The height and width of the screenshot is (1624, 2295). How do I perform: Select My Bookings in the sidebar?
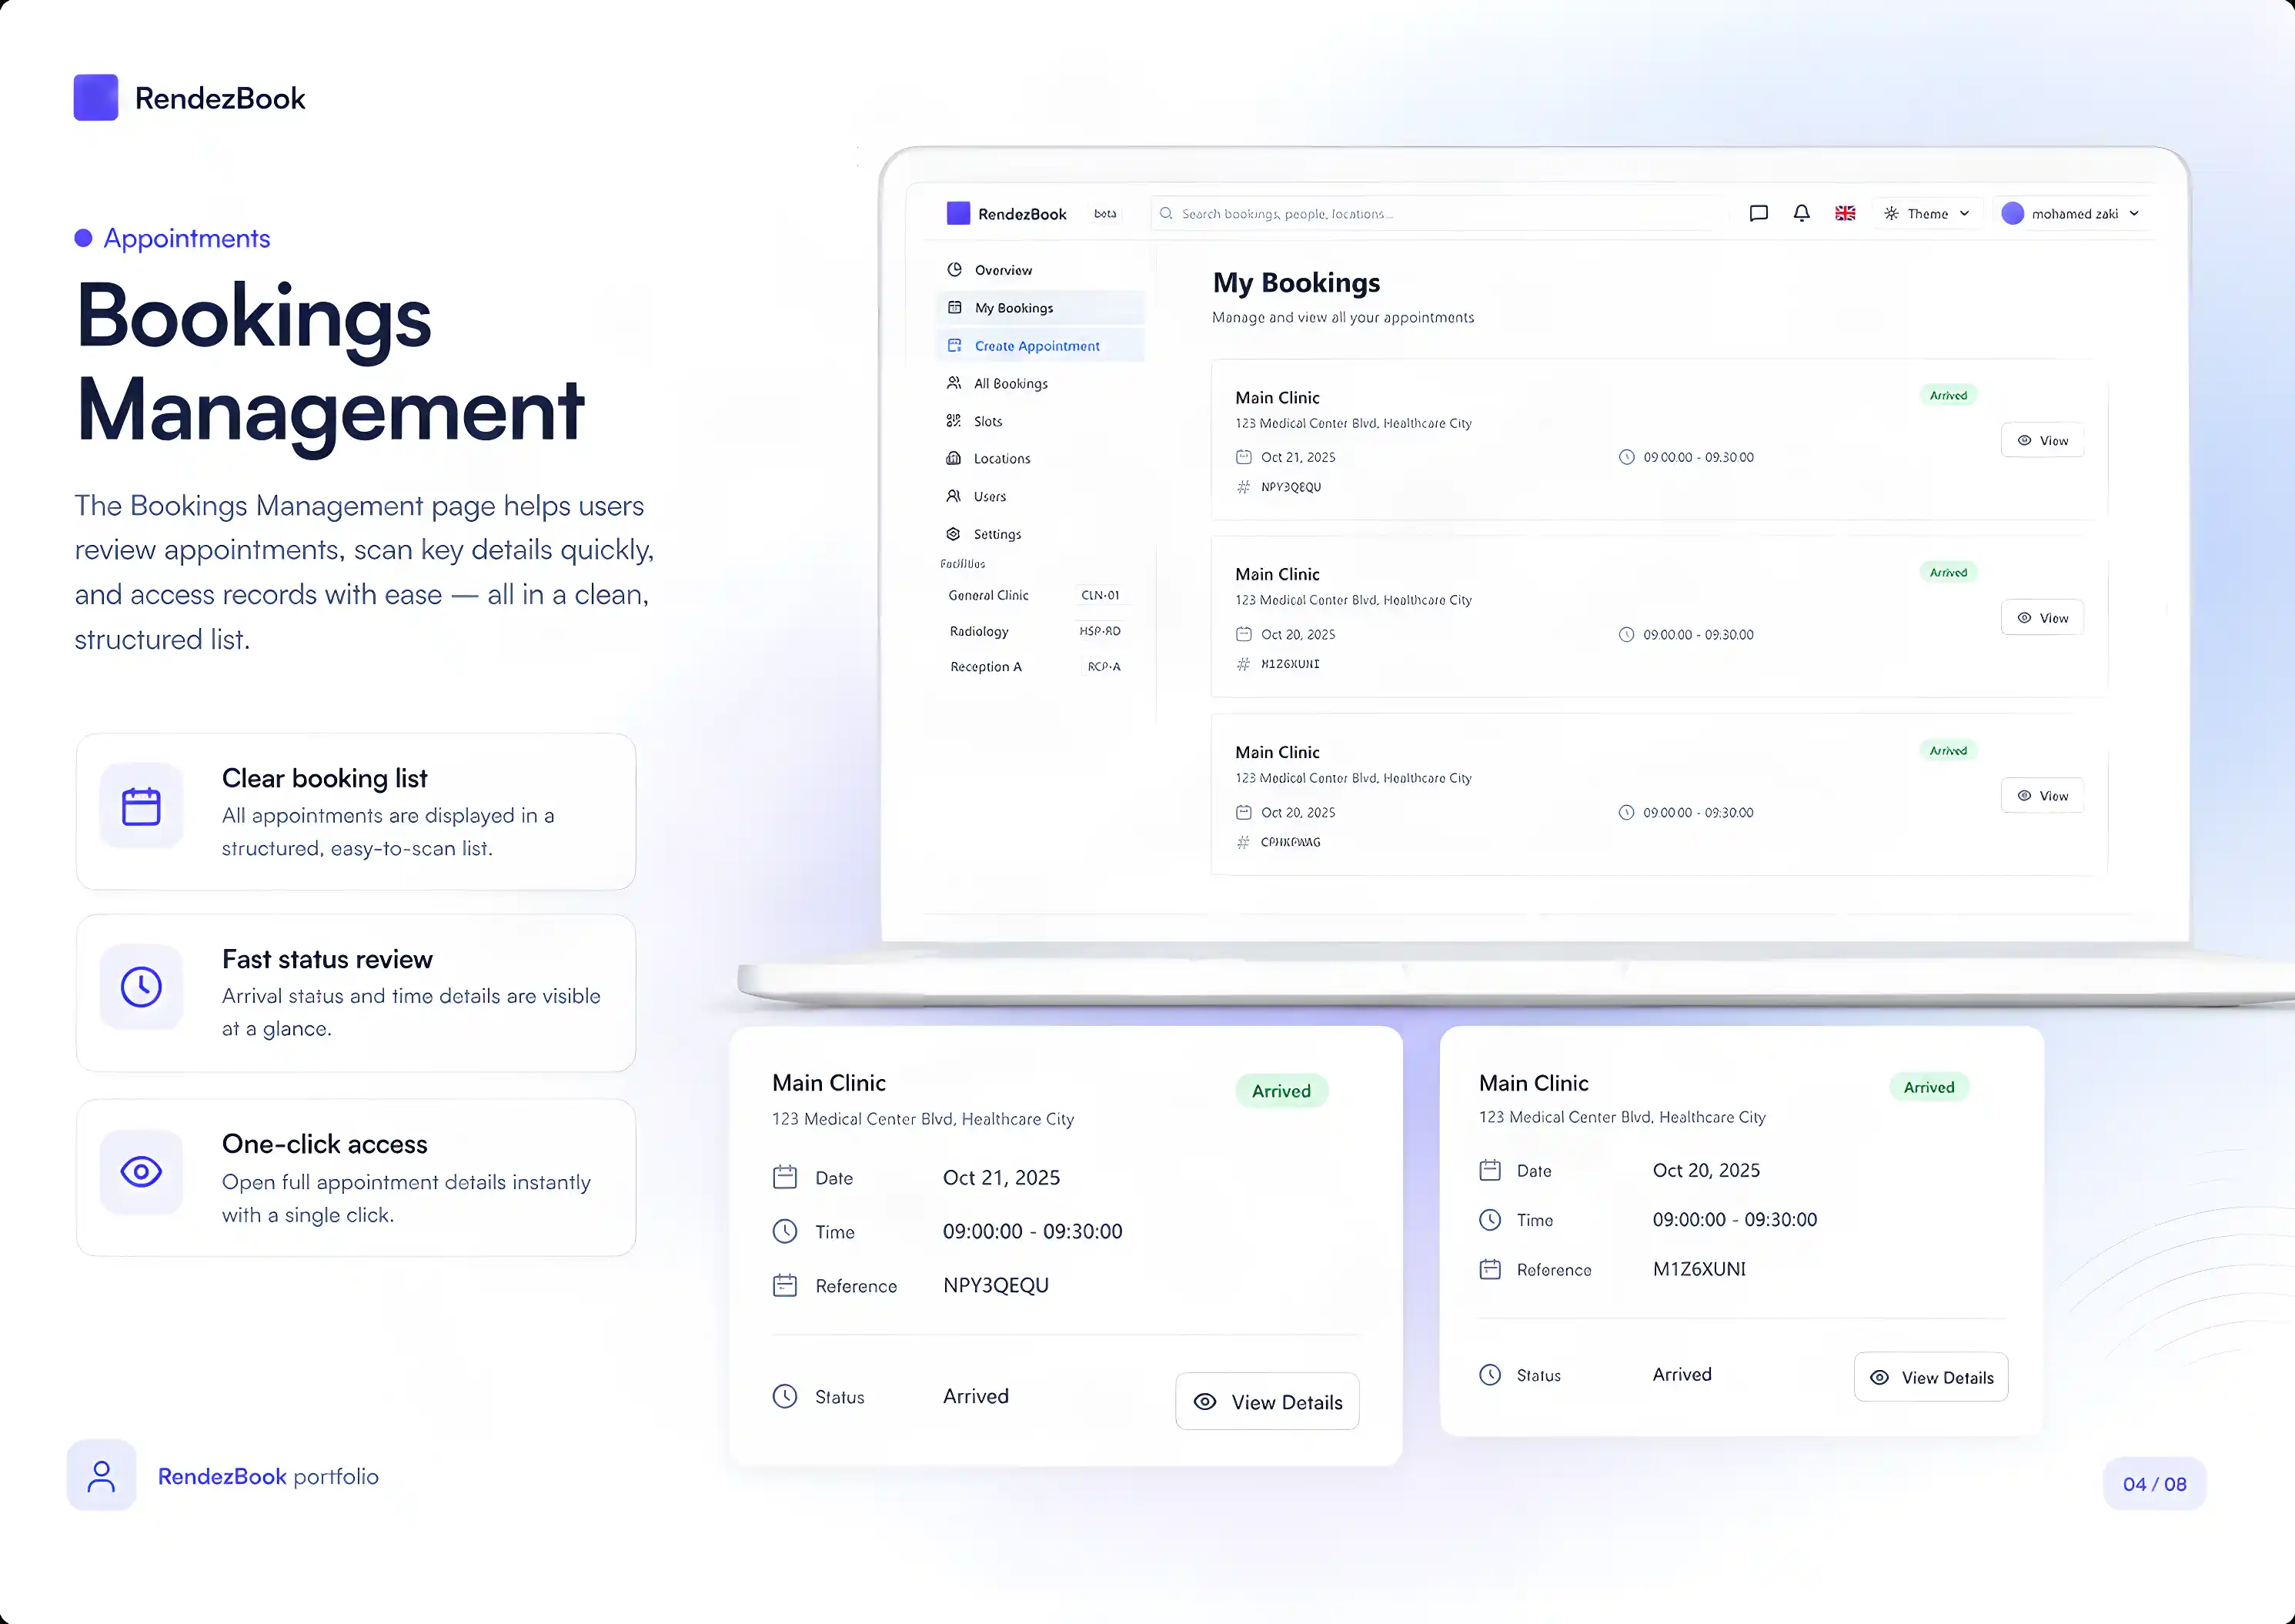1040,308
